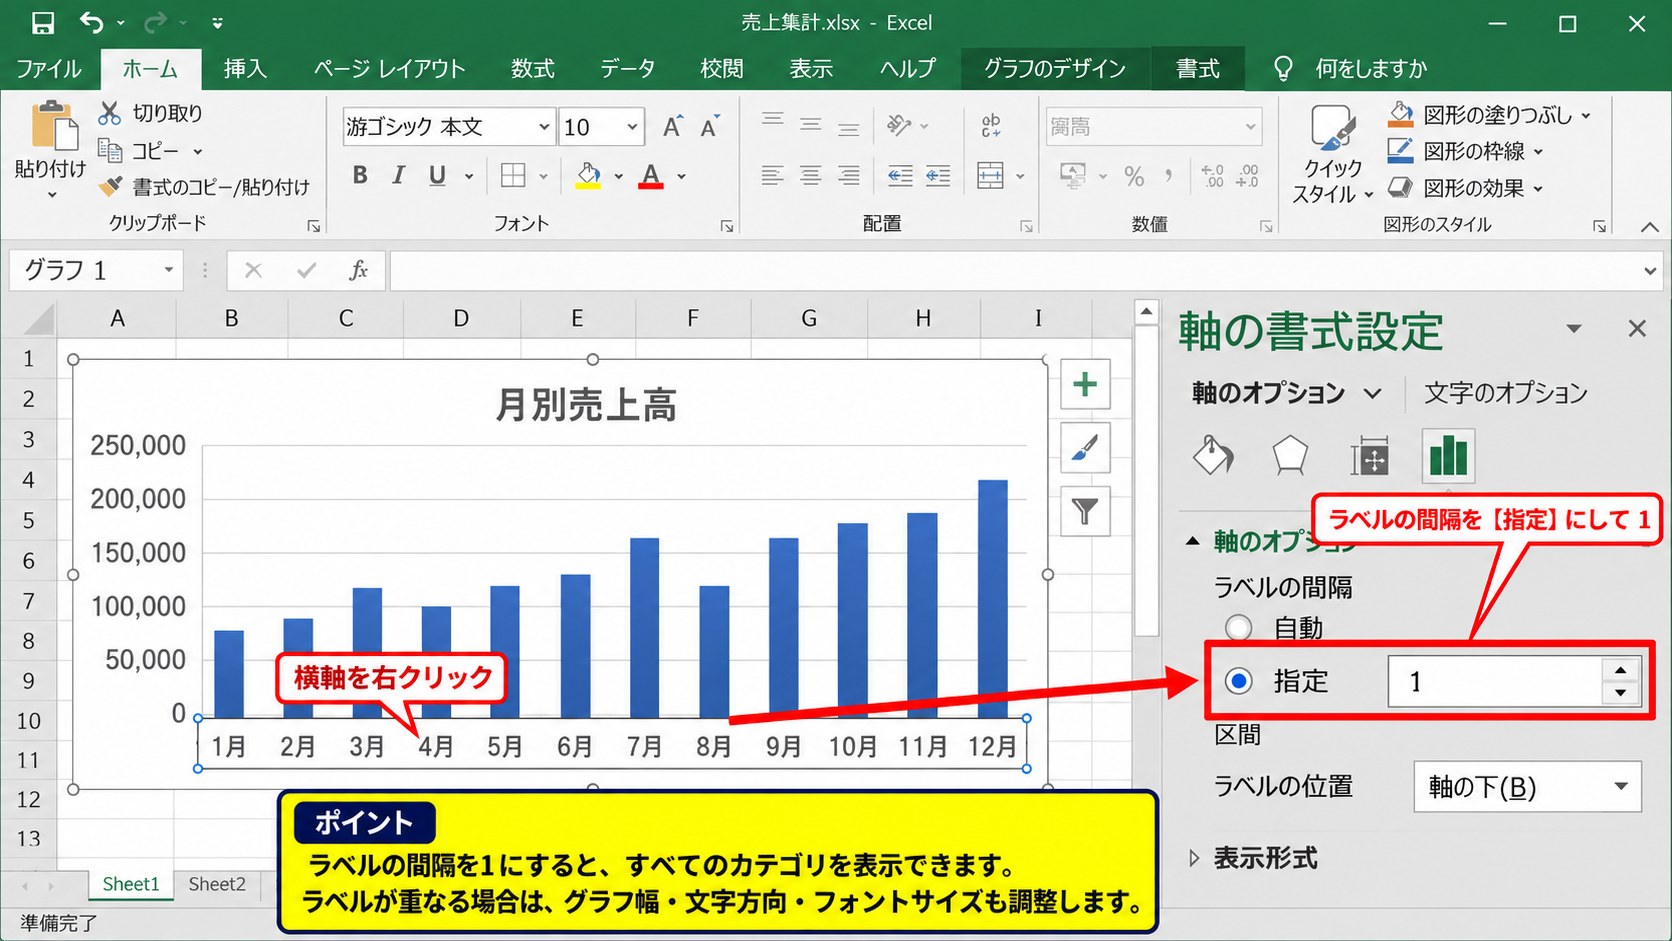Image resolution: width=1672 pixels, height=941 pixels.
Task: Click the Paste (貼り付け) clipboard icon
Action: point(53,126)
